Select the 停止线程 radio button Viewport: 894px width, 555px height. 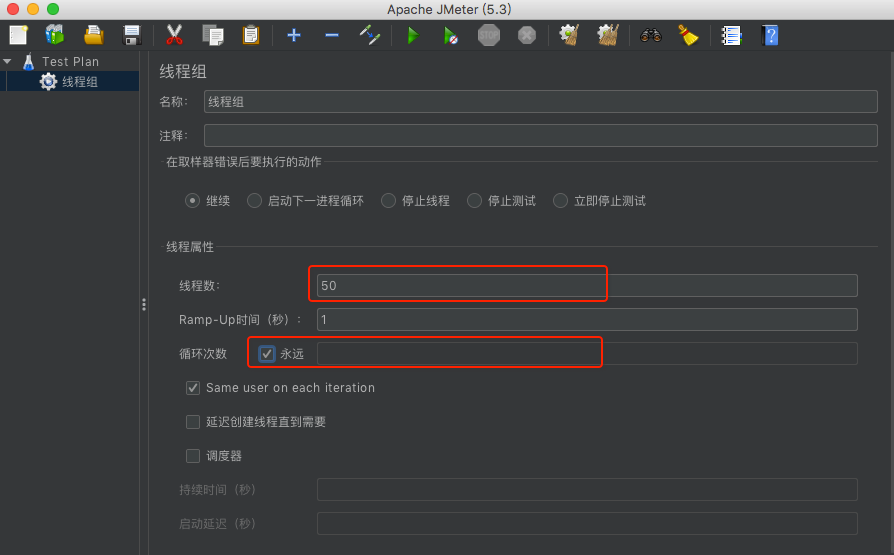click(388, 201)
